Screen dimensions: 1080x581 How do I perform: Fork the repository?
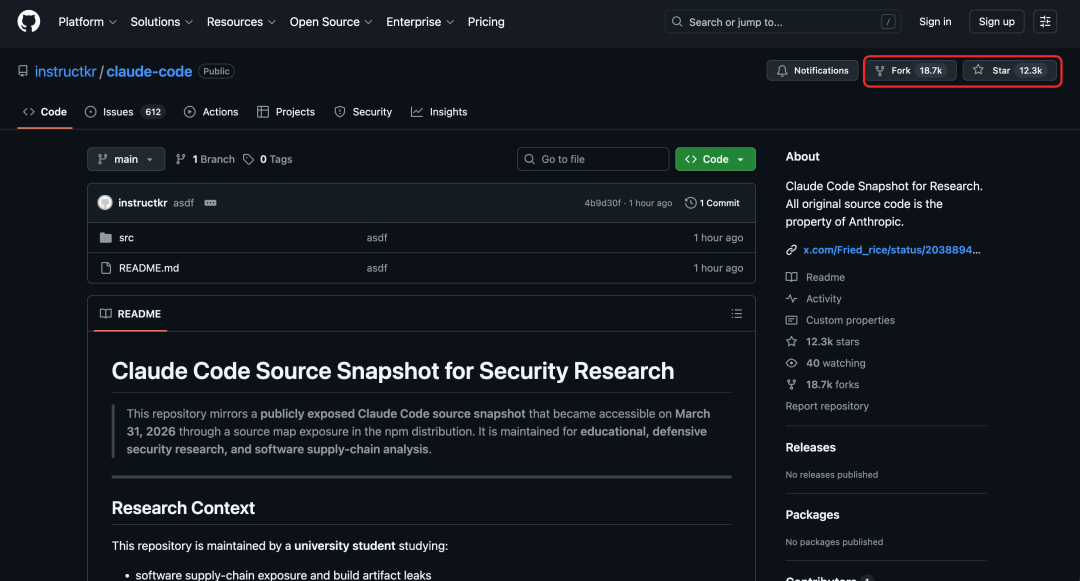click(908, 71)
